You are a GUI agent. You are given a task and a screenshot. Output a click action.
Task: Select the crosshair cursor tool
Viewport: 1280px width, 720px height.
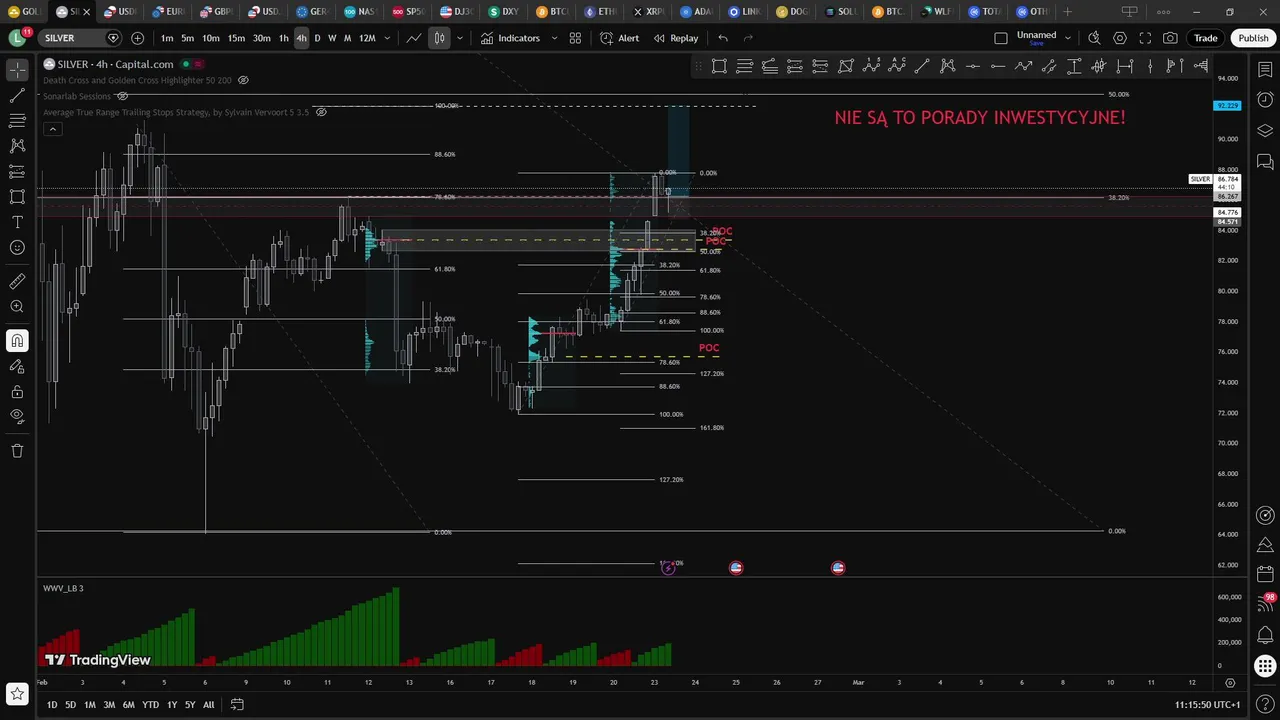[17, 70]
